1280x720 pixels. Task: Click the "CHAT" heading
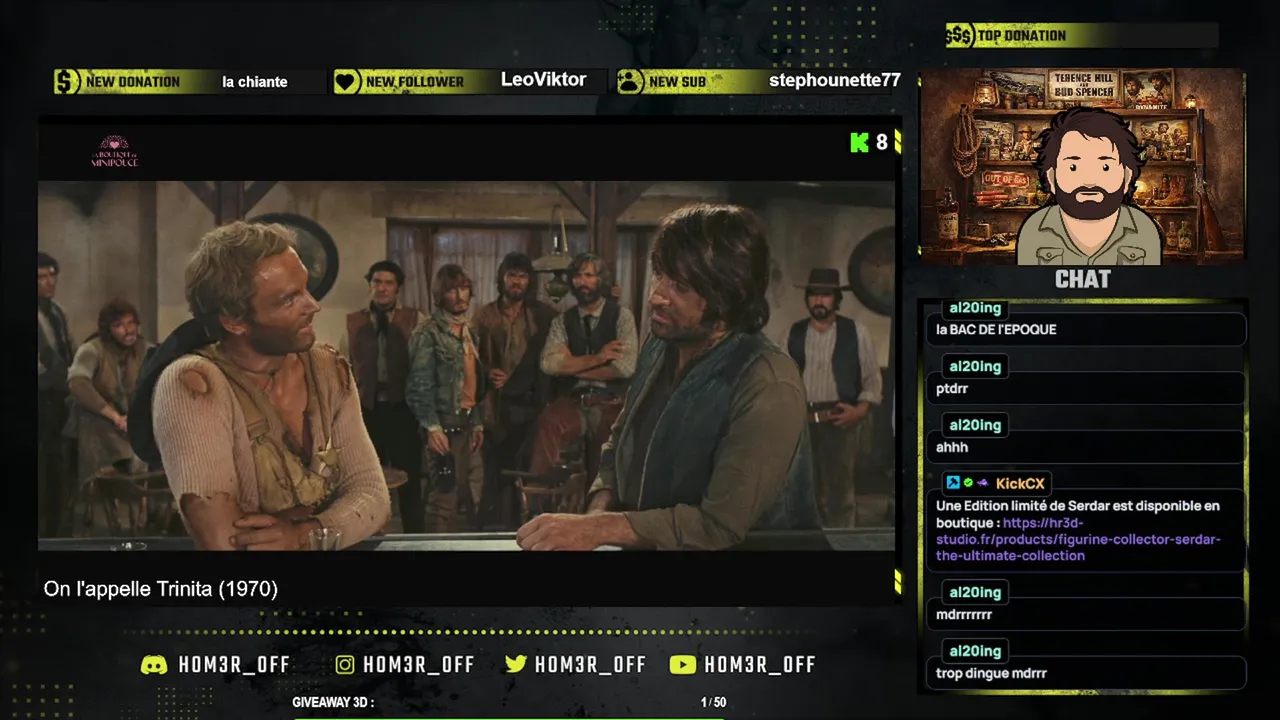[x=1083, y=280]
